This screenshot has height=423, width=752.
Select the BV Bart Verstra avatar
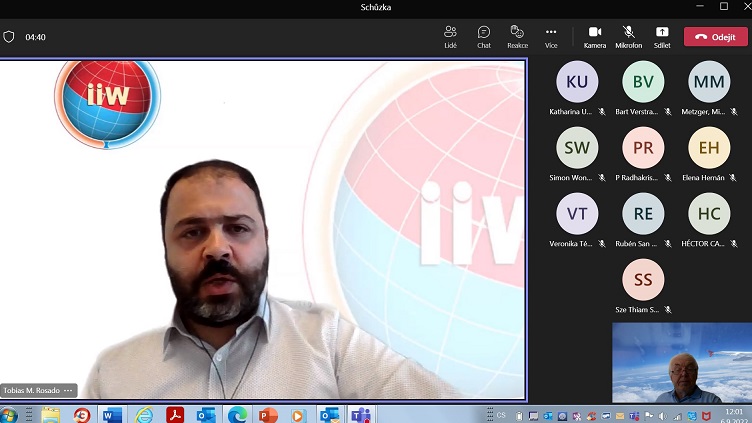click(x=643, y=82)
